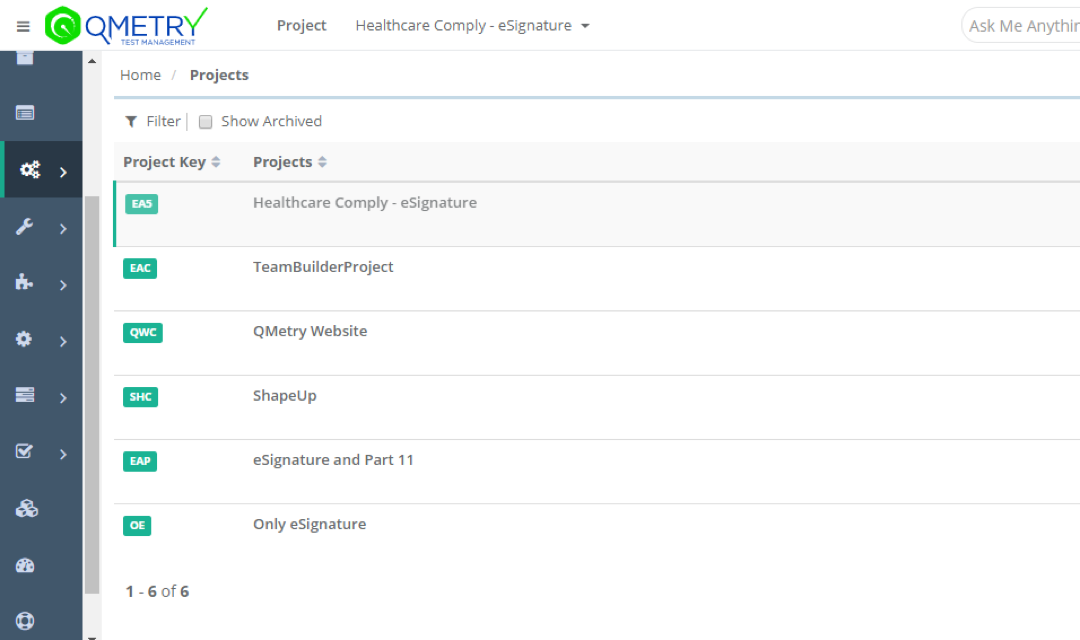Click the Ask Me Anything search field
Viewport: 1080px width, 640px height.
[x=1021, y=25]
